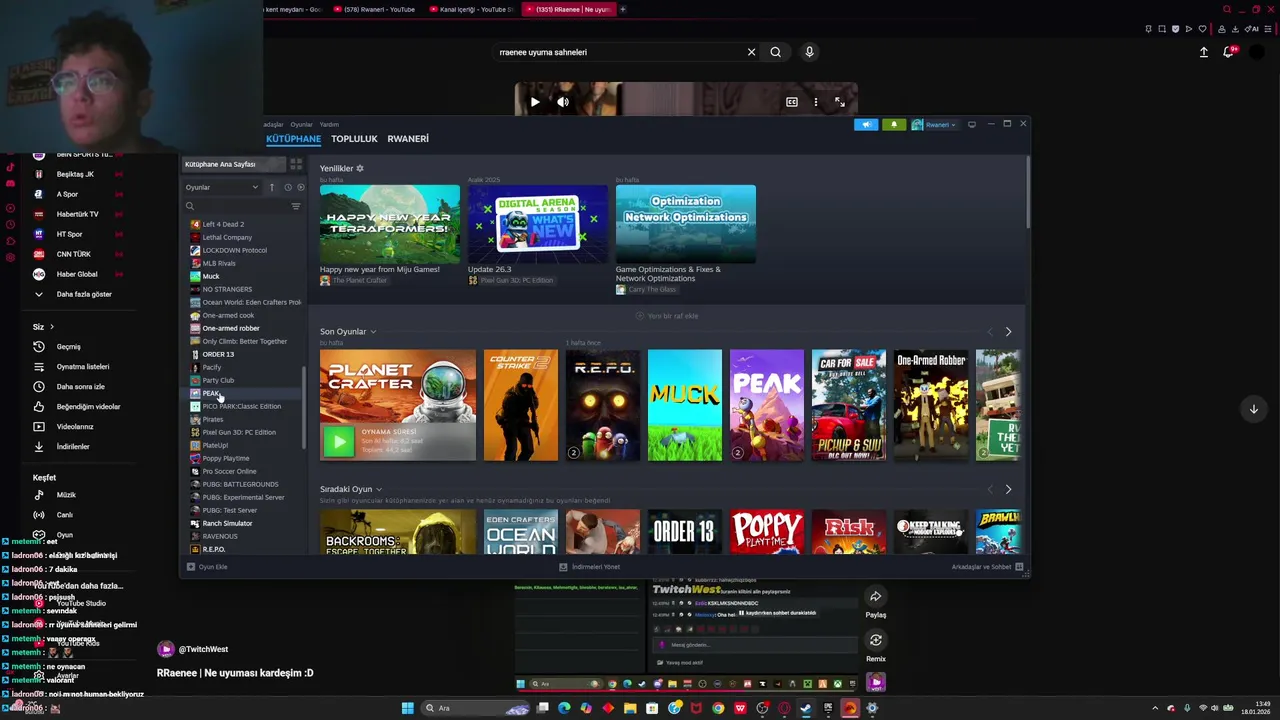Expand the Sıradaki Oyun shelf dropdown
The image size is (1280, 720).
pos(378,489)
